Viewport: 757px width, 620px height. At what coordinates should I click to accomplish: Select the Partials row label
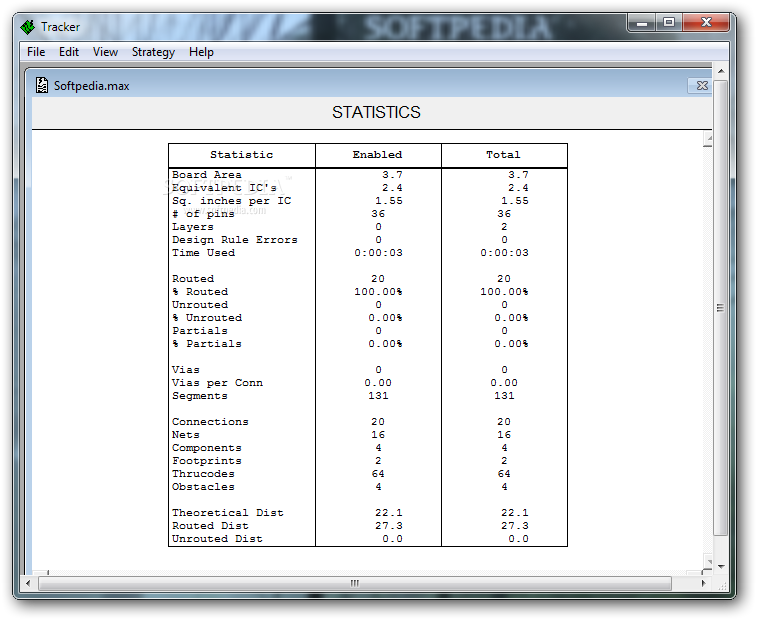[199, 331]
